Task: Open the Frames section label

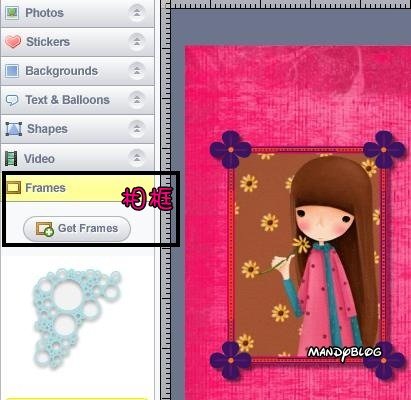Action: (45, 188)
